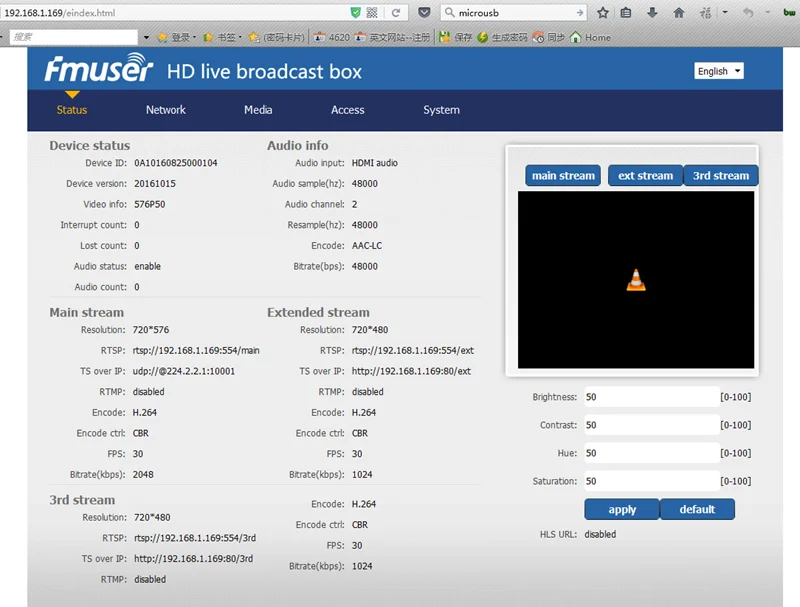Click the Fmuser logo
This screenshot has width=800, height=607.
tap(98, 69)
